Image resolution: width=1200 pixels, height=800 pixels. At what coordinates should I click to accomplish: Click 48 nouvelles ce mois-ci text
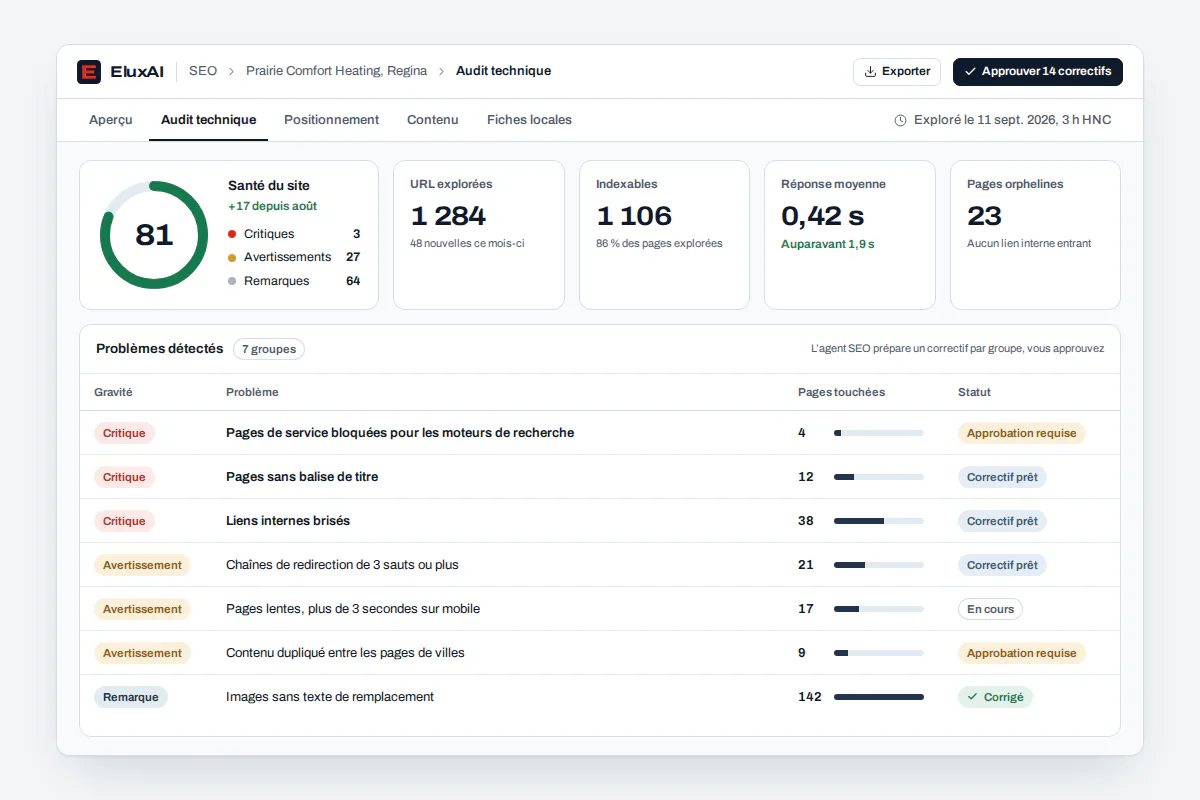[467, 243]
